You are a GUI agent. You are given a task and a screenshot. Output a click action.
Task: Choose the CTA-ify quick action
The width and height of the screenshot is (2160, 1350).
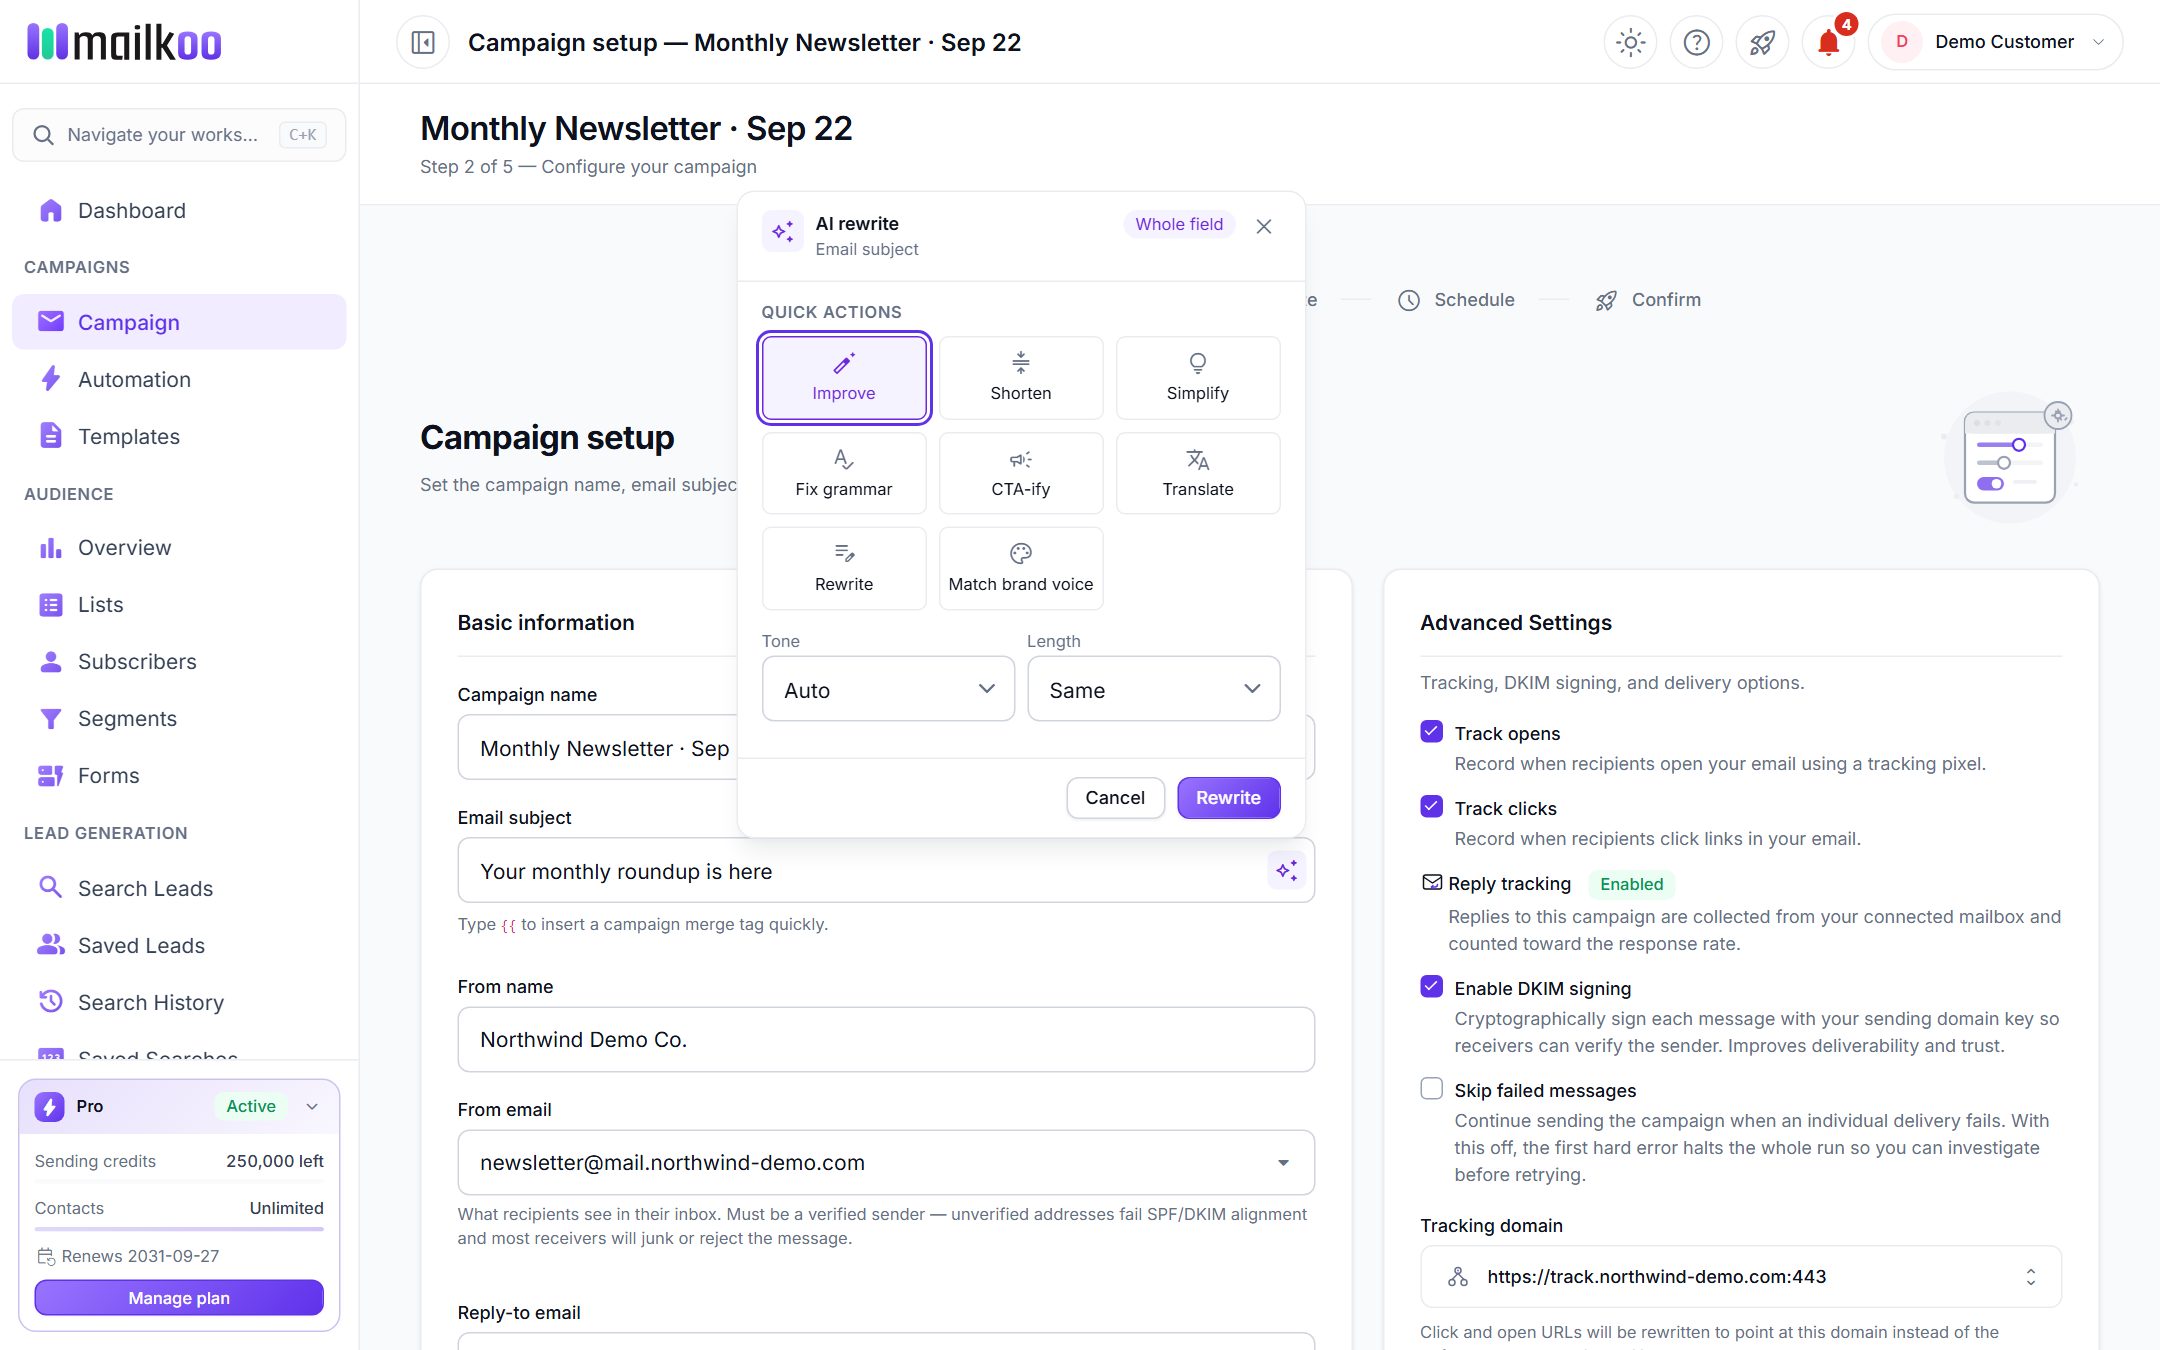pos(1021,473)
